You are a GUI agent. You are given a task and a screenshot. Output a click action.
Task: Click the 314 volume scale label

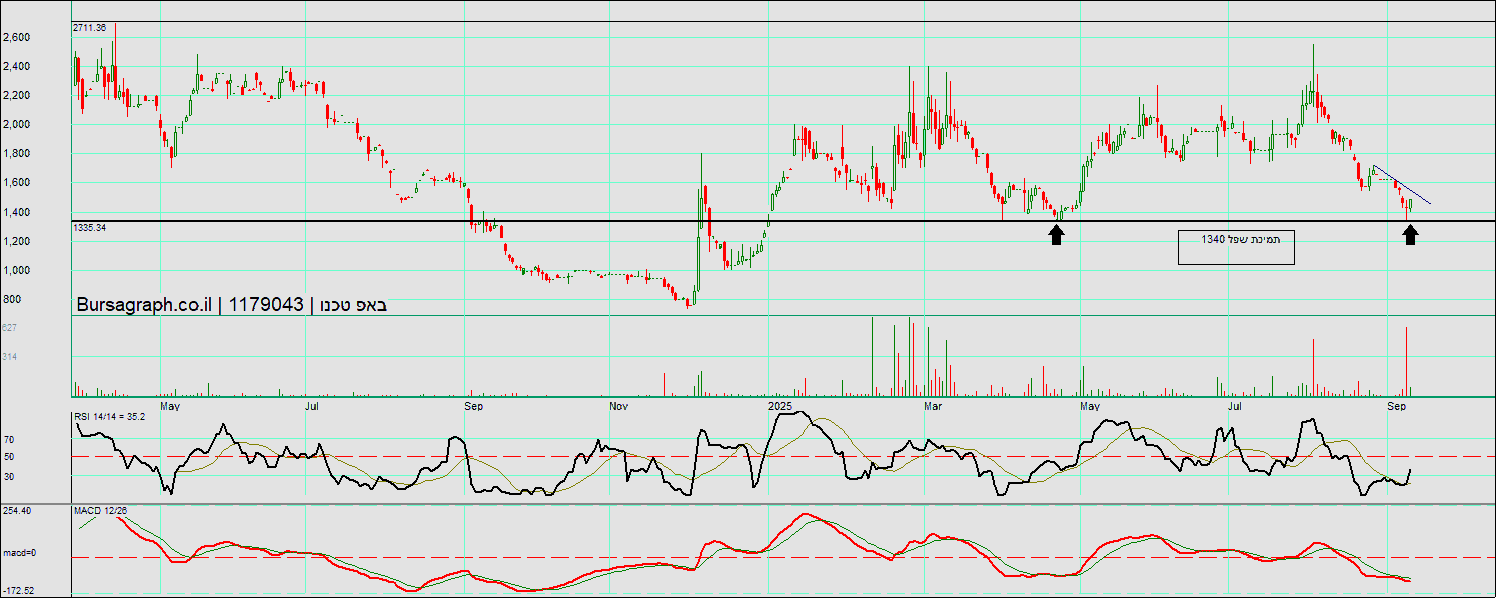click(10, 357)
